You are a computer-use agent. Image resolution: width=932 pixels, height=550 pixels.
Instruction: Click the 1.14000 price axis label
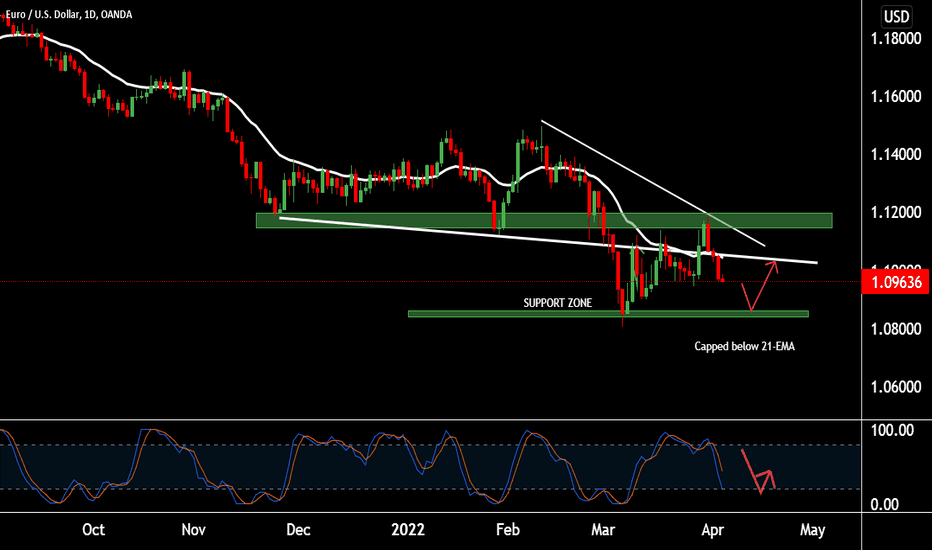[896, 155]
